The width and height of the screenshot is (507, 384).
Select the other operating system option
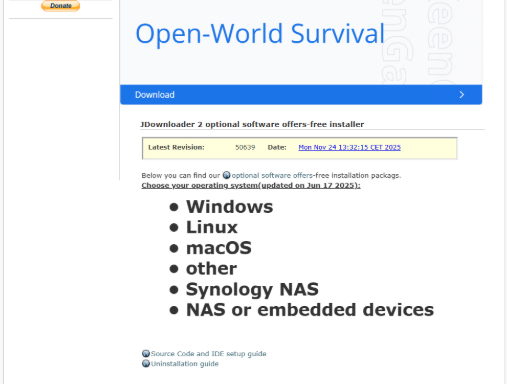pyautogui.click(x=211, y=269)
